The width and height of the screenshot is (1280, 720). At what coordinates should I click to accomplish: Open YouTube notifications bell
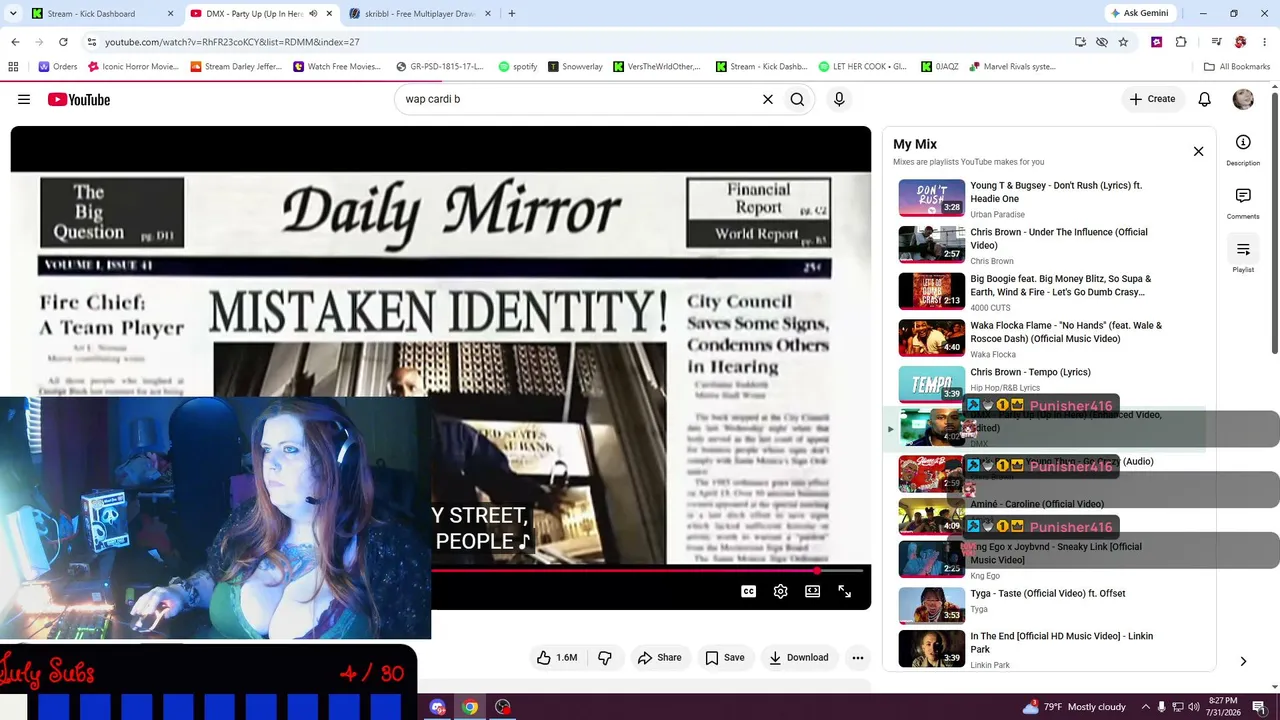click(x=1205, y=99)
